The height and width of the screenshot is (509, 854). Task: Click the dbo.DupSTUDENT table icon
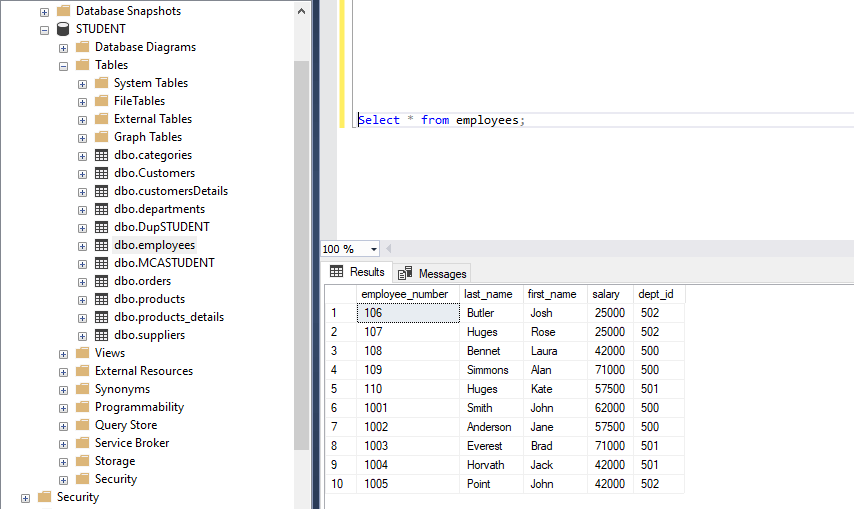click(101, 227)
